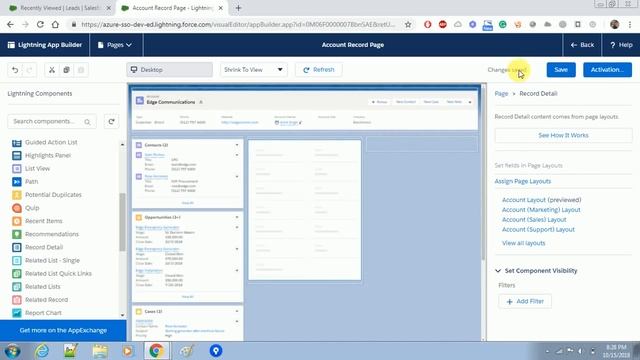Click the Activation button
Image resolution: width=640 pixels, height=360 pixels.
coord(607,70)
